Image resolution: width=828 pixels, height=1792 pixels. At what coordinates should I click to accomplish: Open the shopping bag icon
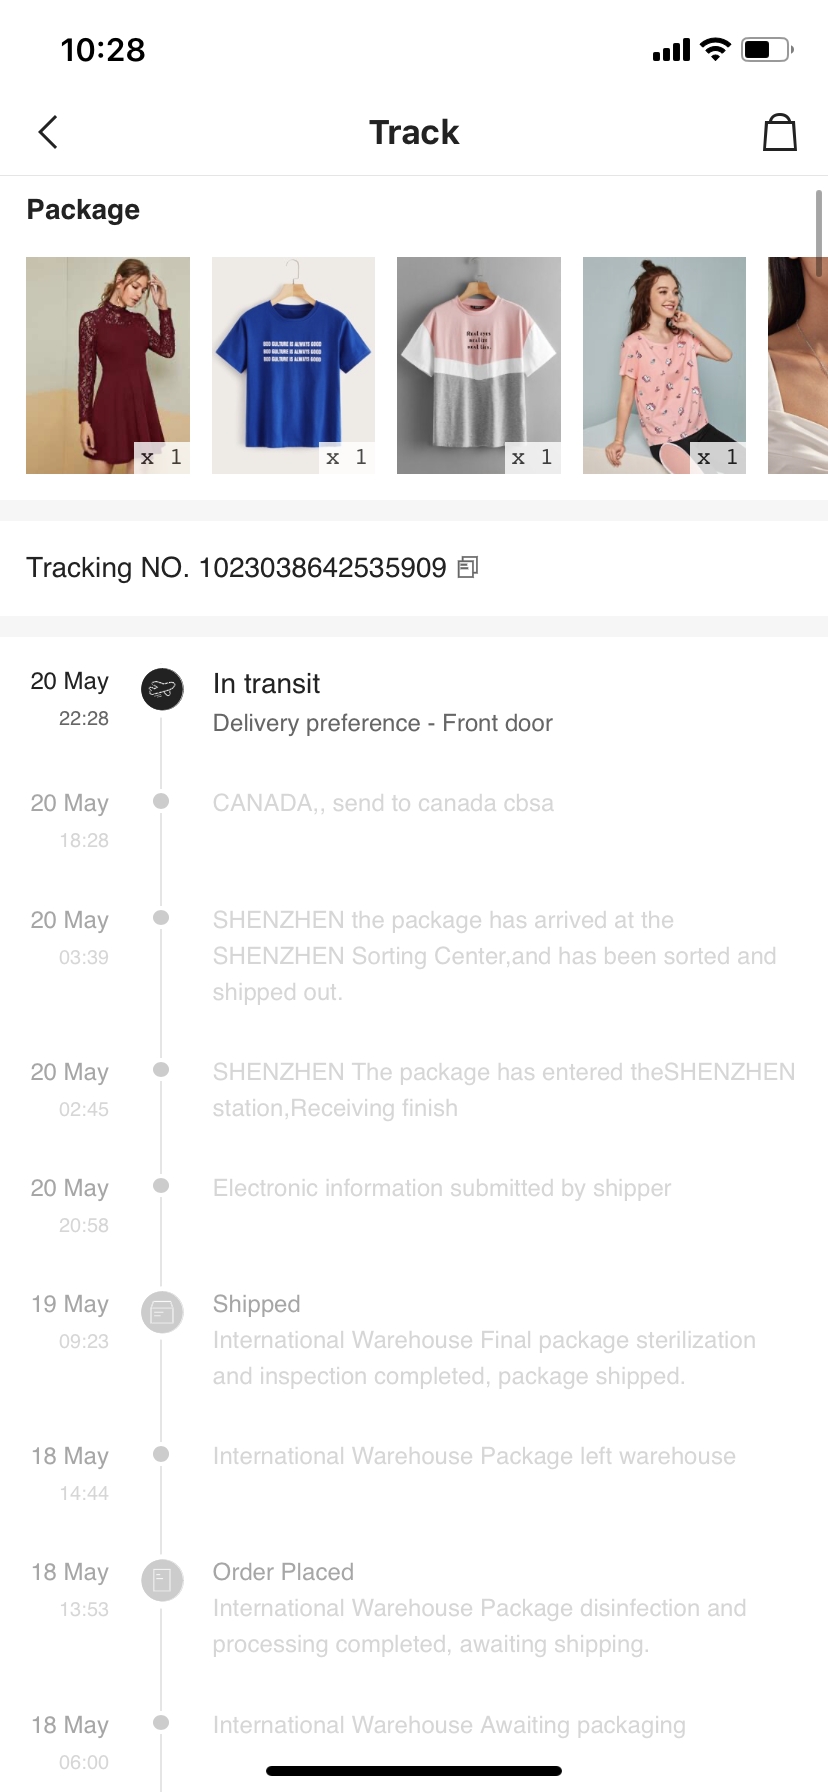(779, 132)
